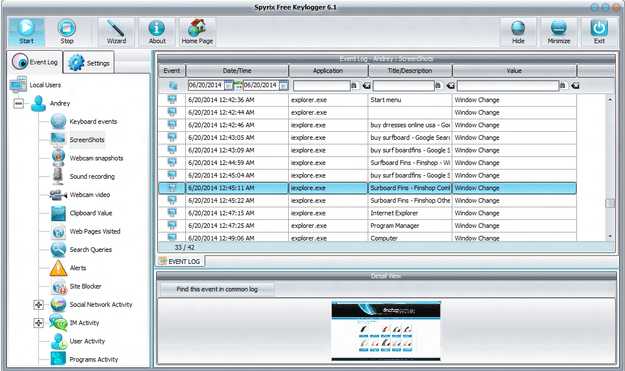
Task: Collapse the Andrey user node
Action: pyautogui.click(x=18, y=103)
